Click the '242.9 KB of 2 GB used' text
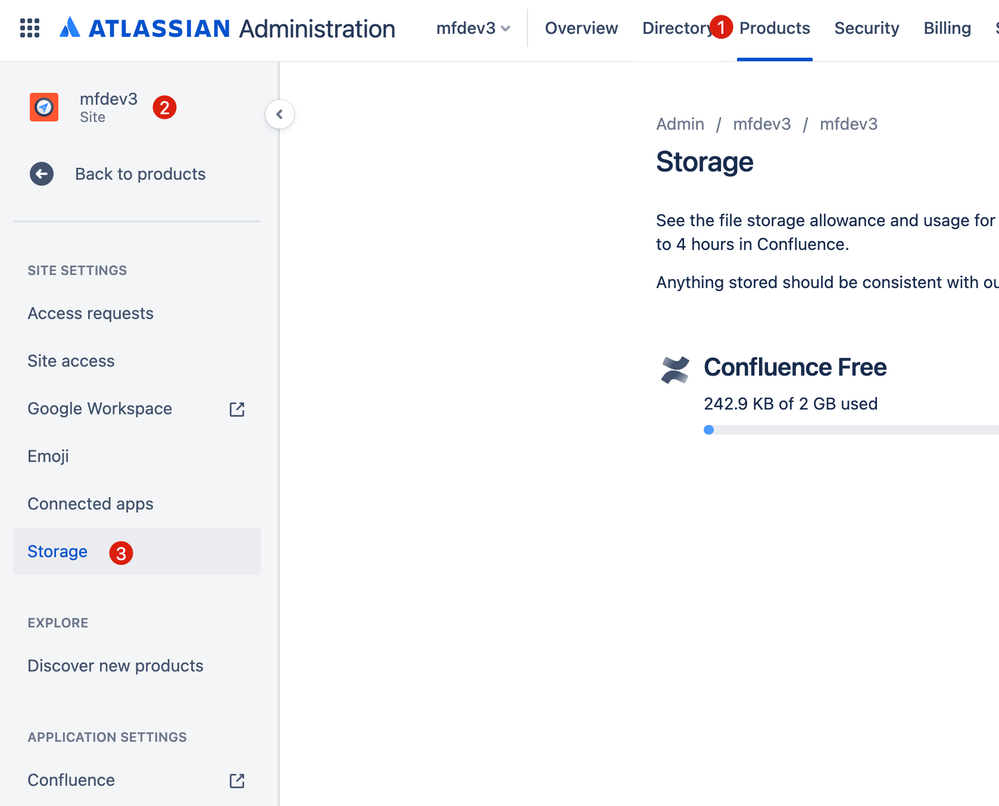999x806 pixels. tap(790, 404)
